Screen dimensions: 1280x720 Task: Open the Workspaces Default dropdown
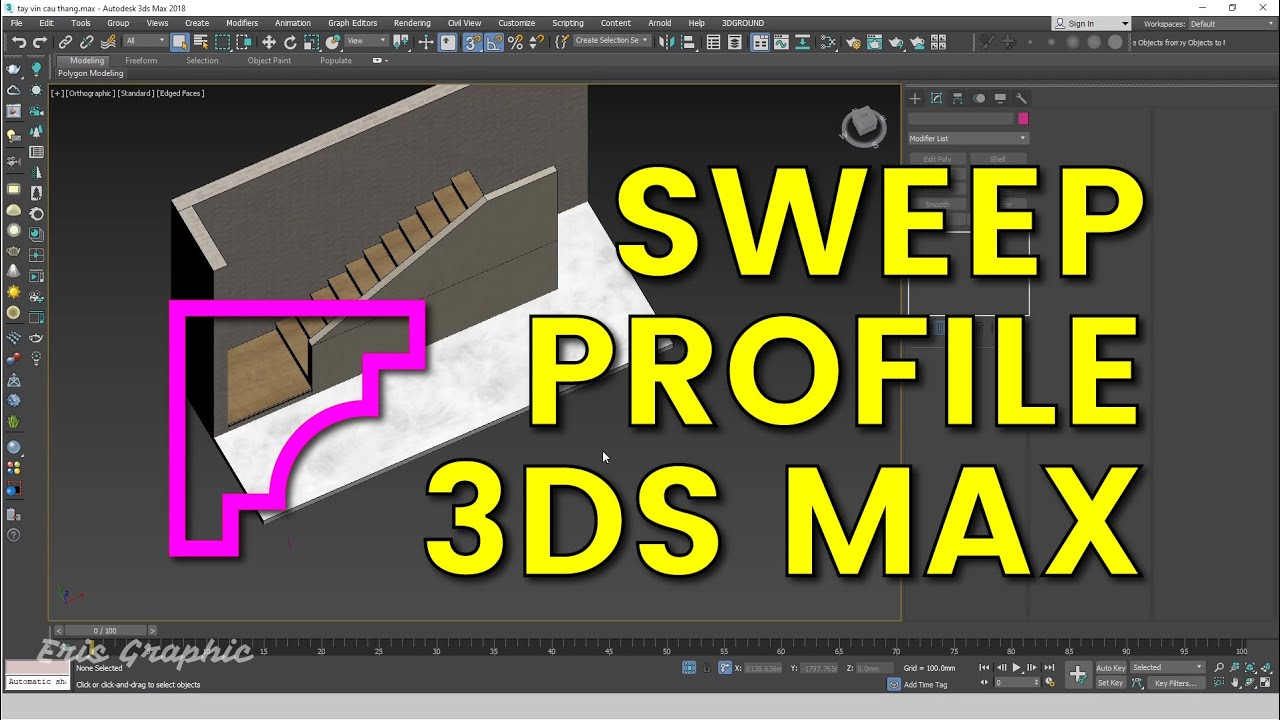(1233, 23)
